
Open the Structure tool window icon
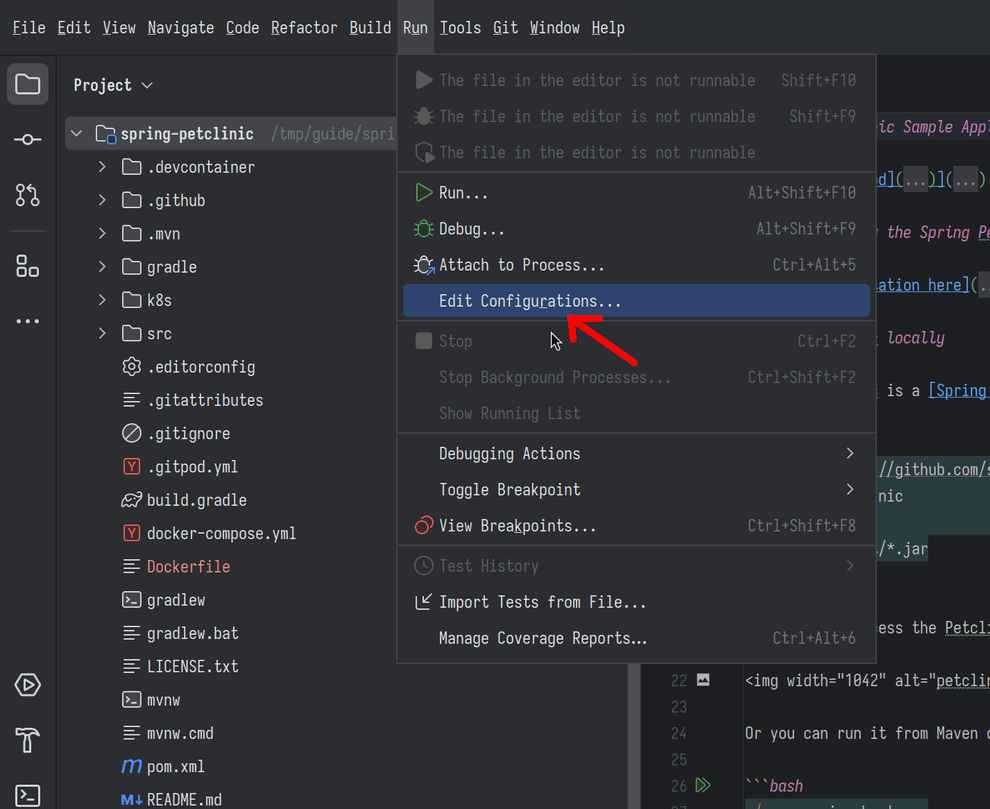click(x=28, y=266)
